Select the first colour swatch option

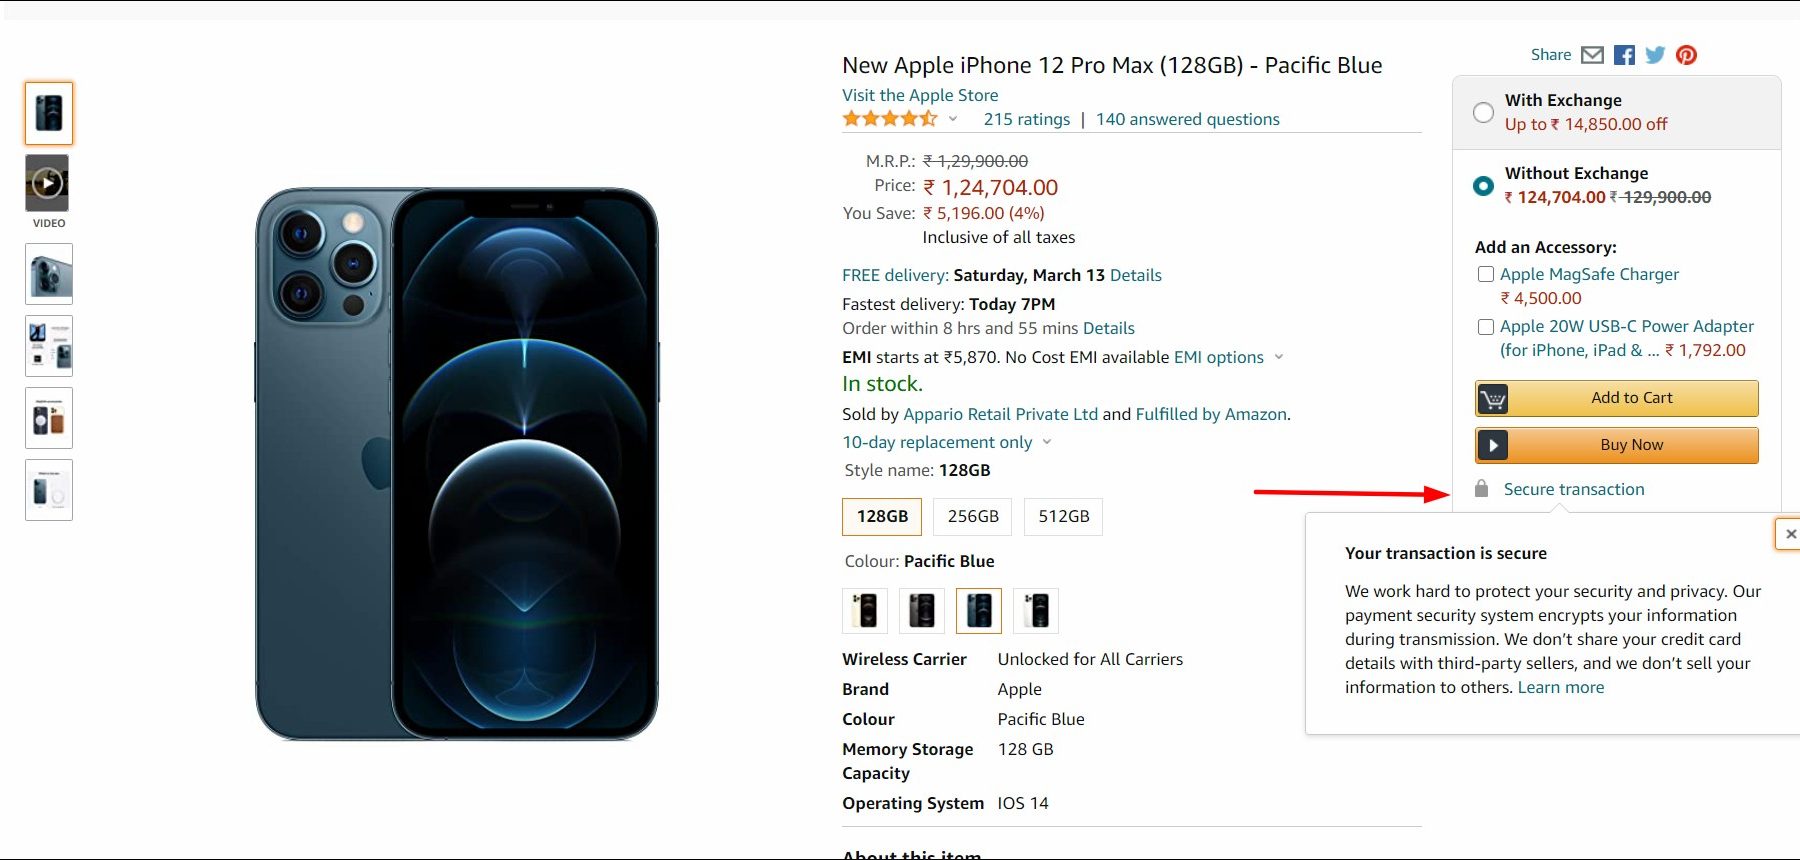(865, 610)
